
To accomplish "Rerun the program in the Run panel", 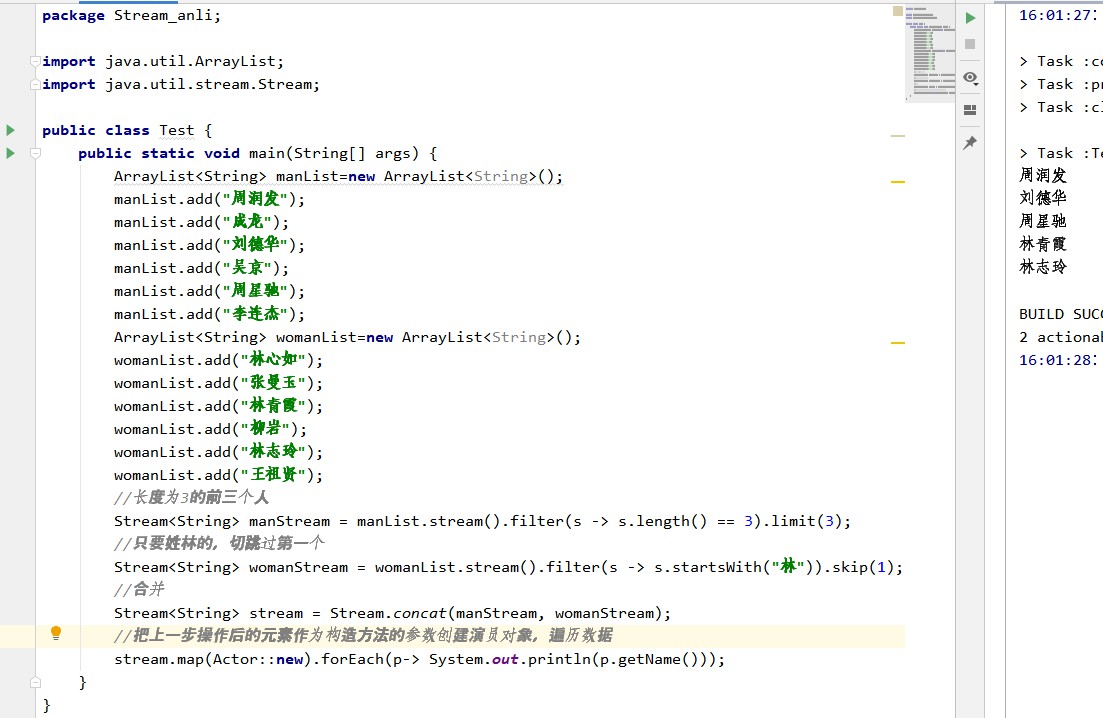I will 970,18.
